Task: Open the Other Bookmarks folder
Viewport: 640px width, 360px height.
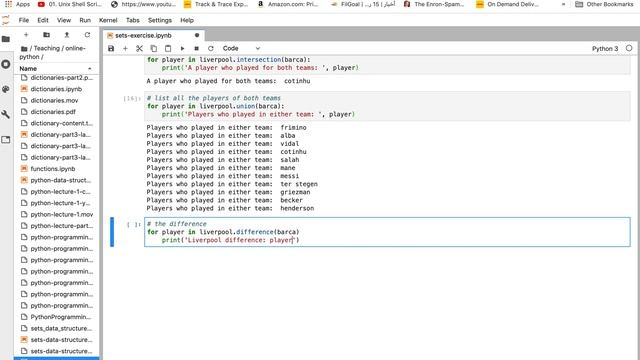Action: pos(604,4)
